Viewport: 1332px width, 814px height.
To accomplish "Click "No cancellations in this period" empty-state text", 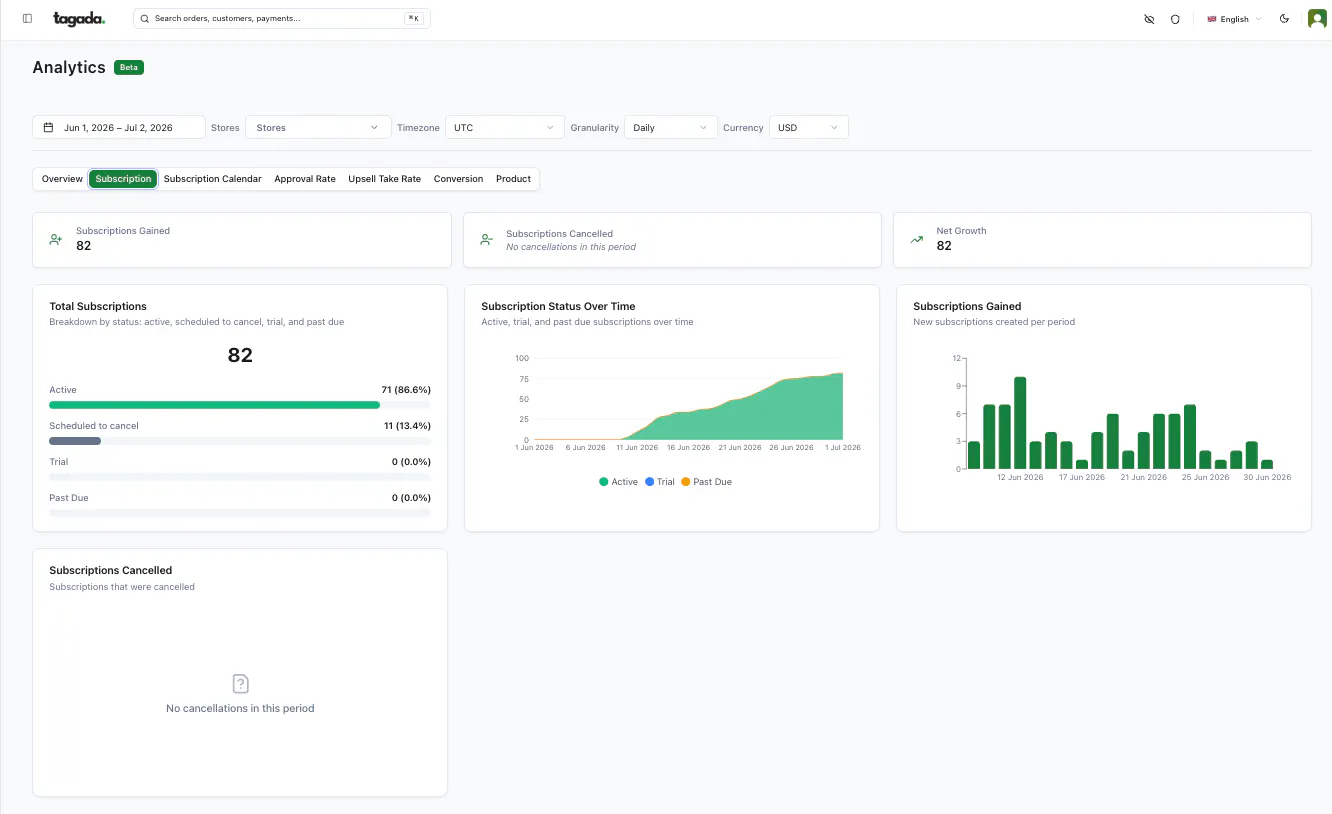I will [x=240, y=708].
